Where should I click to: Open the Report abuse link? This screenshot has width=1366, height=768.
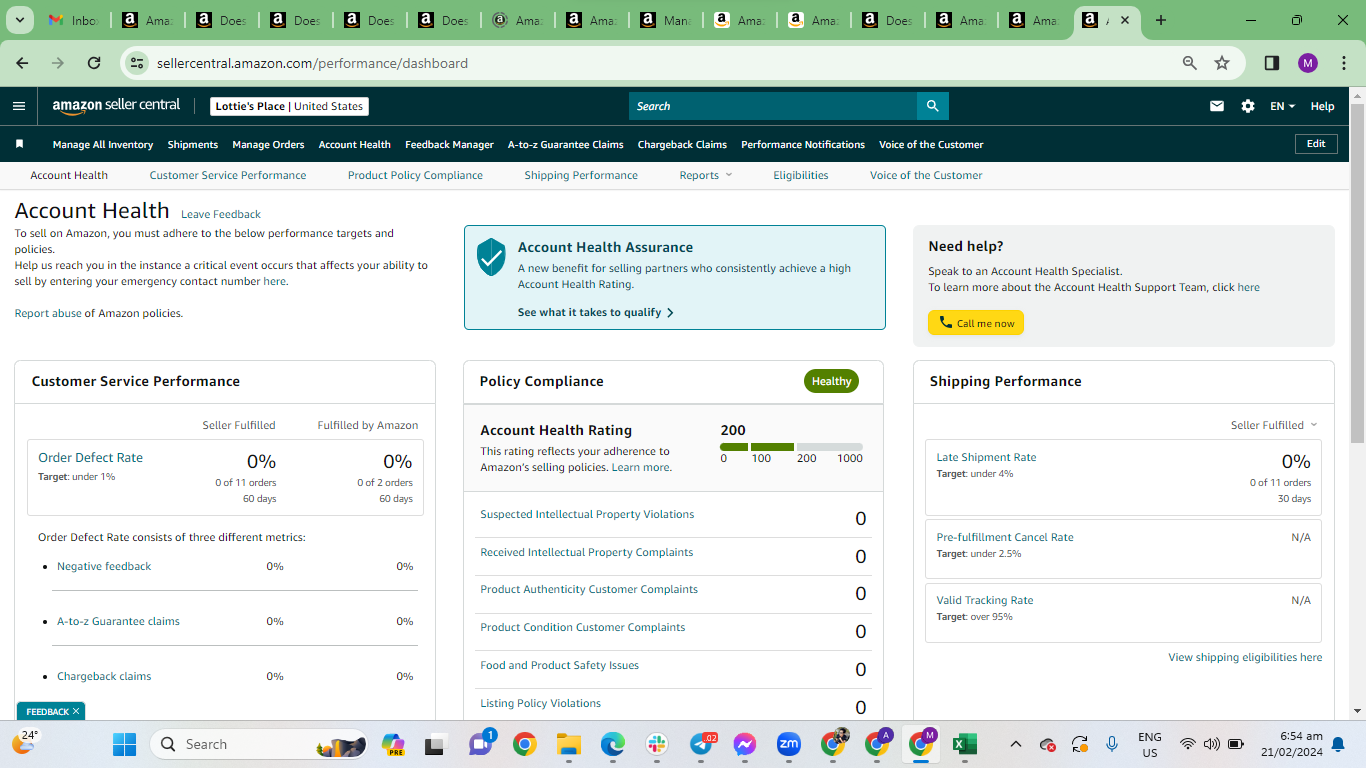click(x=48, y=313)
